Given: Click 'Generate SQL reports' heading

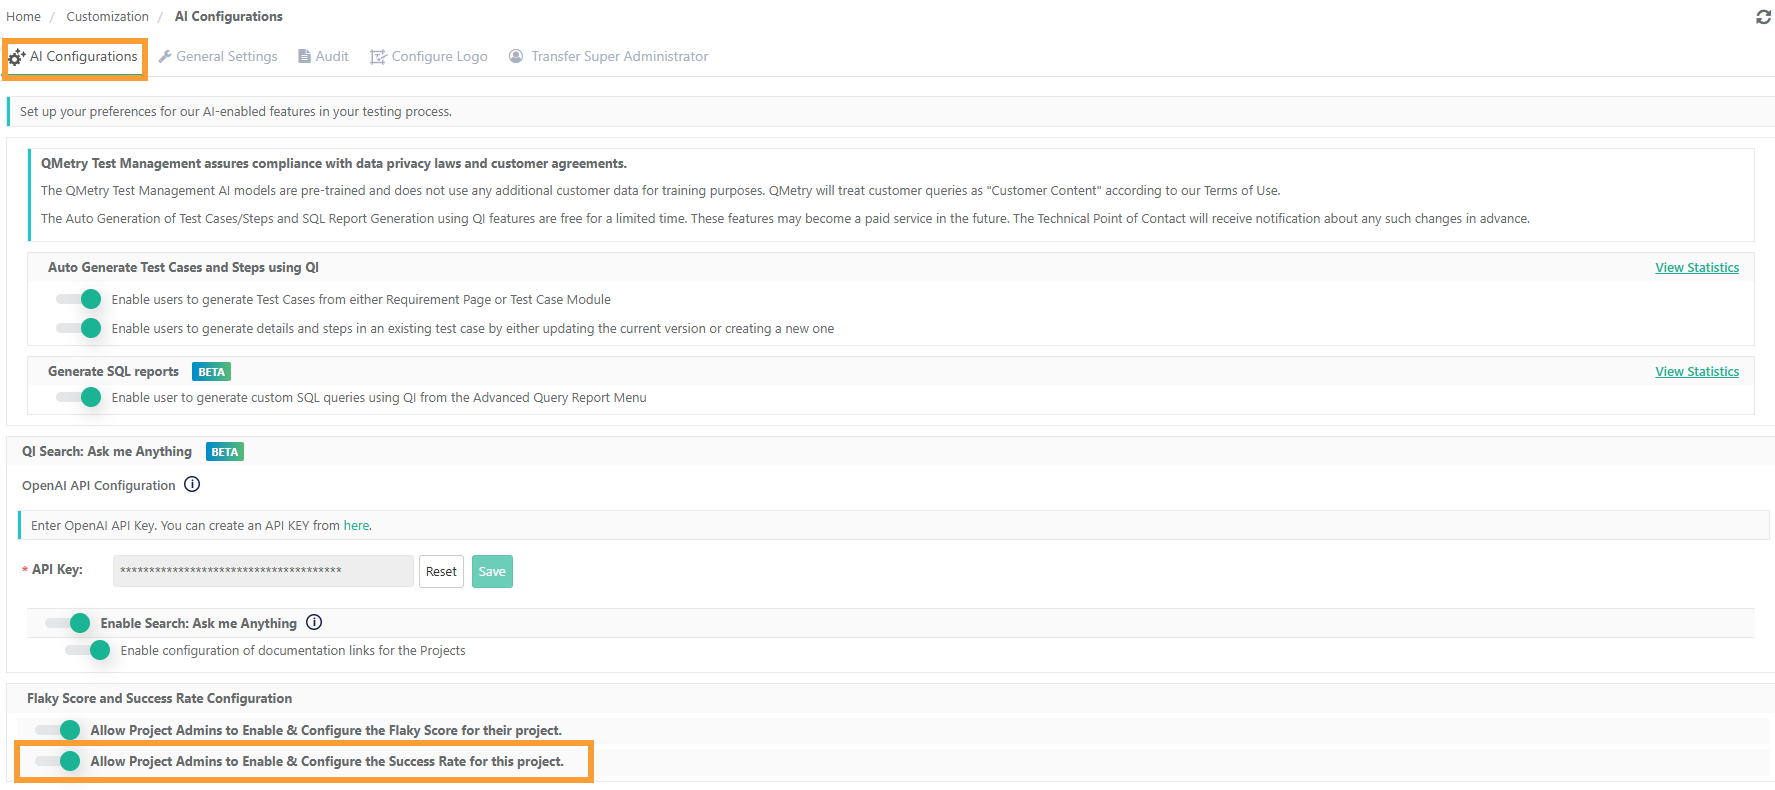Looking at the screenshot, I should coord(113,371).
